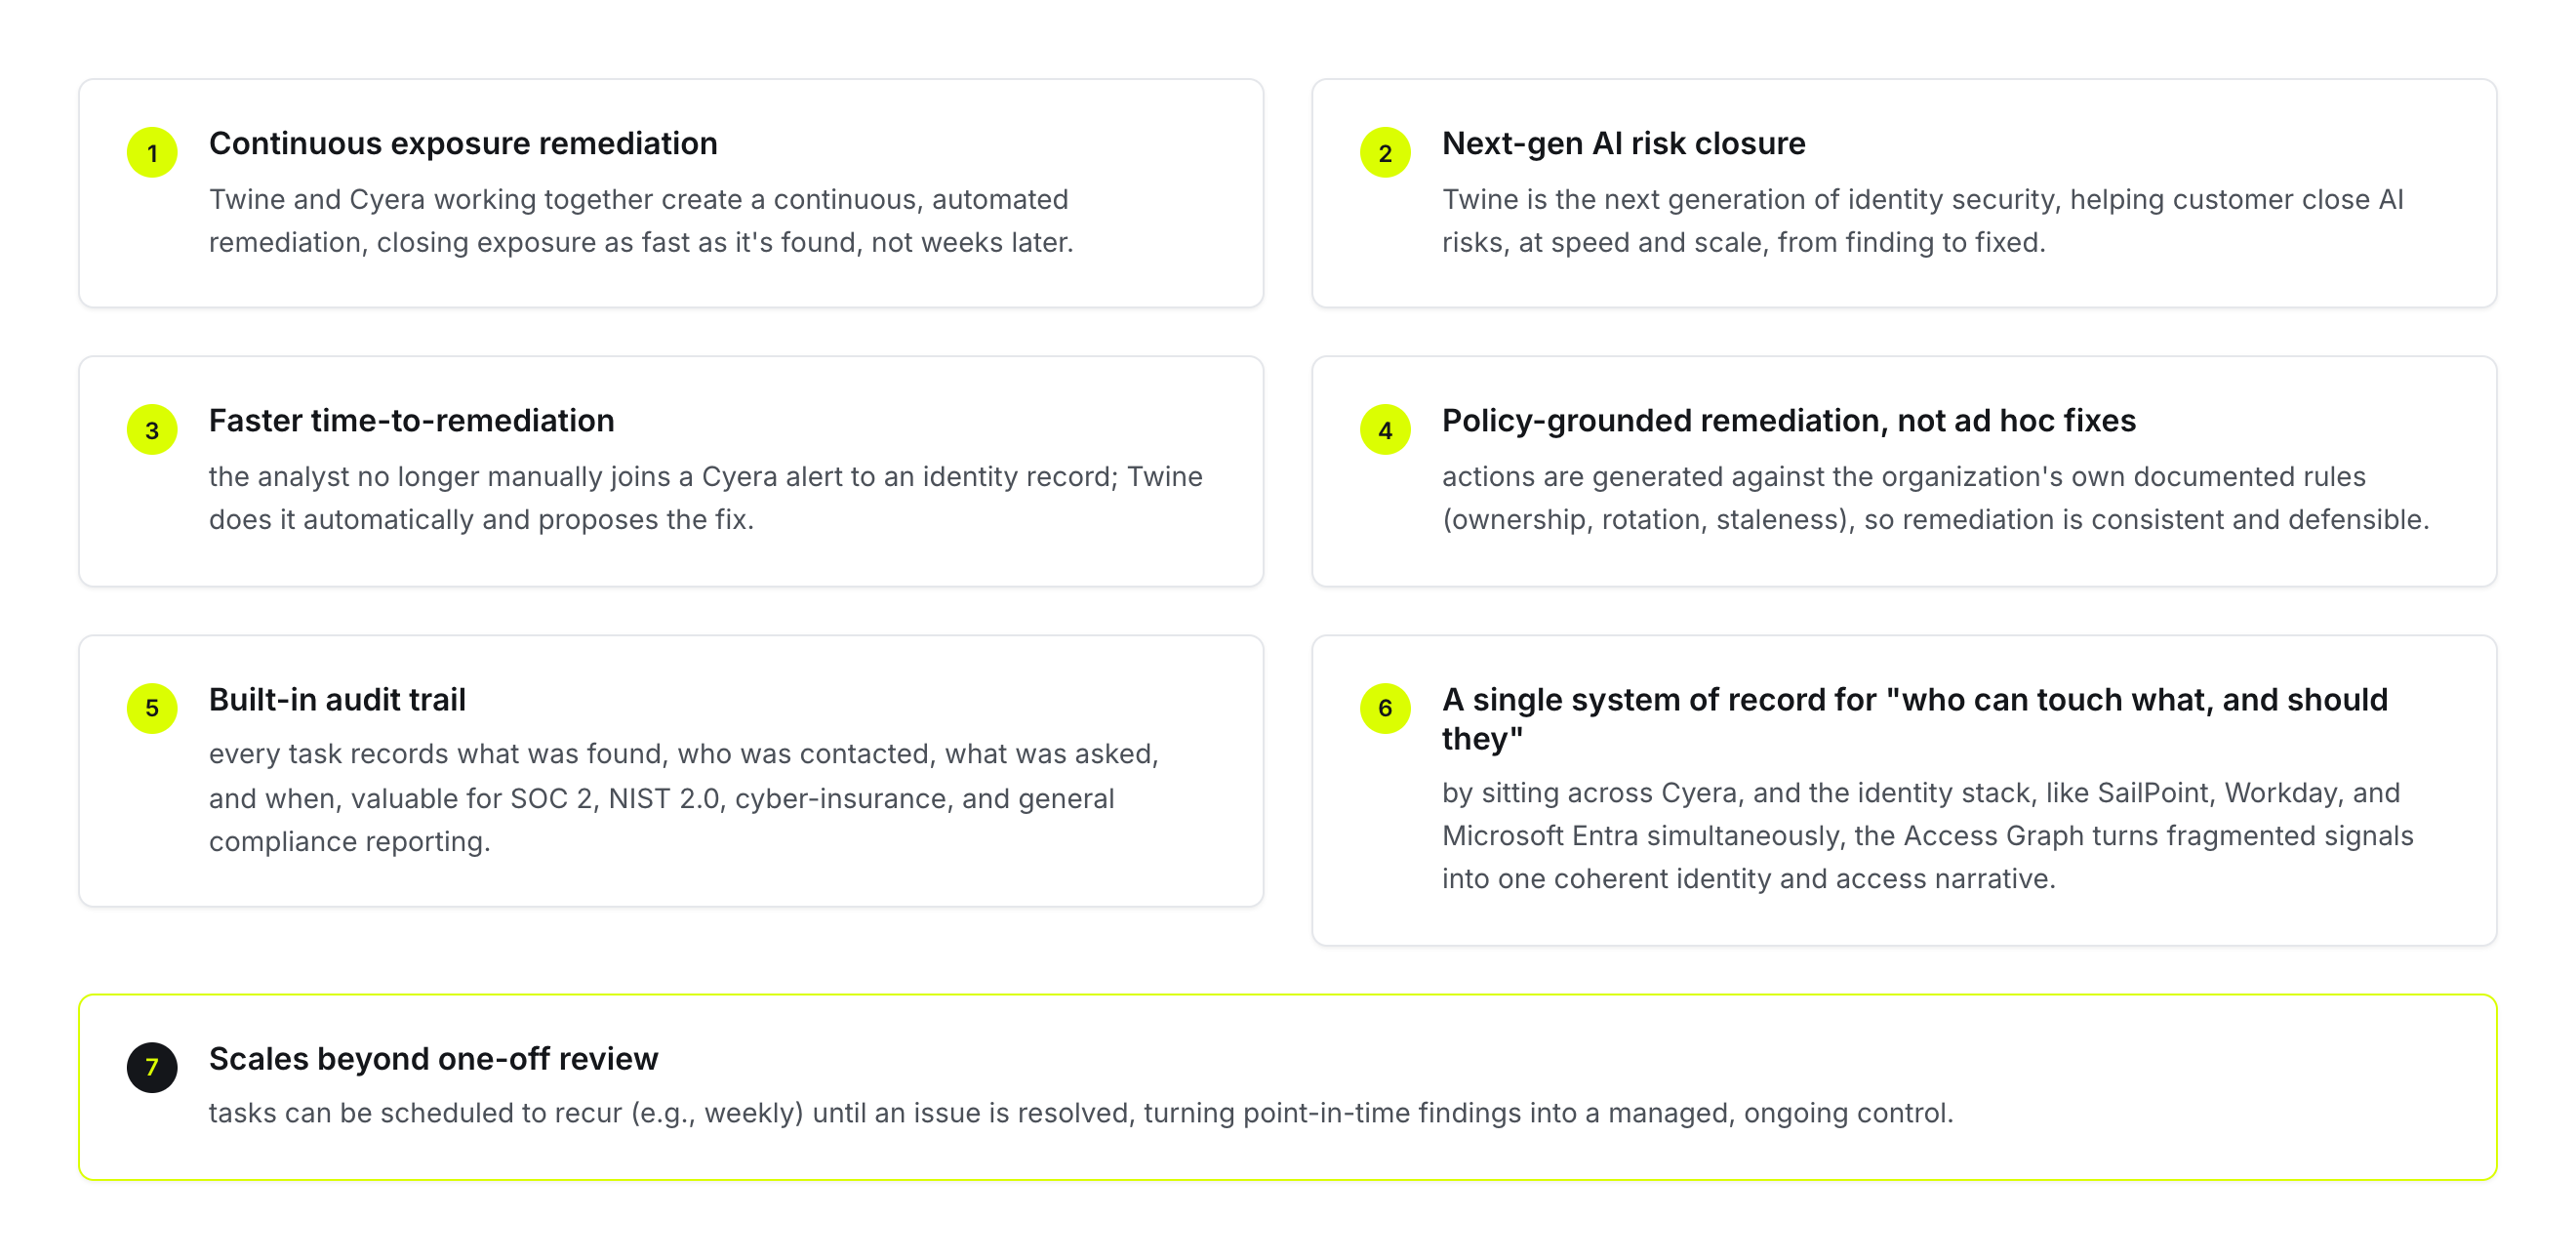Click the identity security description under card 2
Screen dimensions: 2576x1259
coord(1922,220)
